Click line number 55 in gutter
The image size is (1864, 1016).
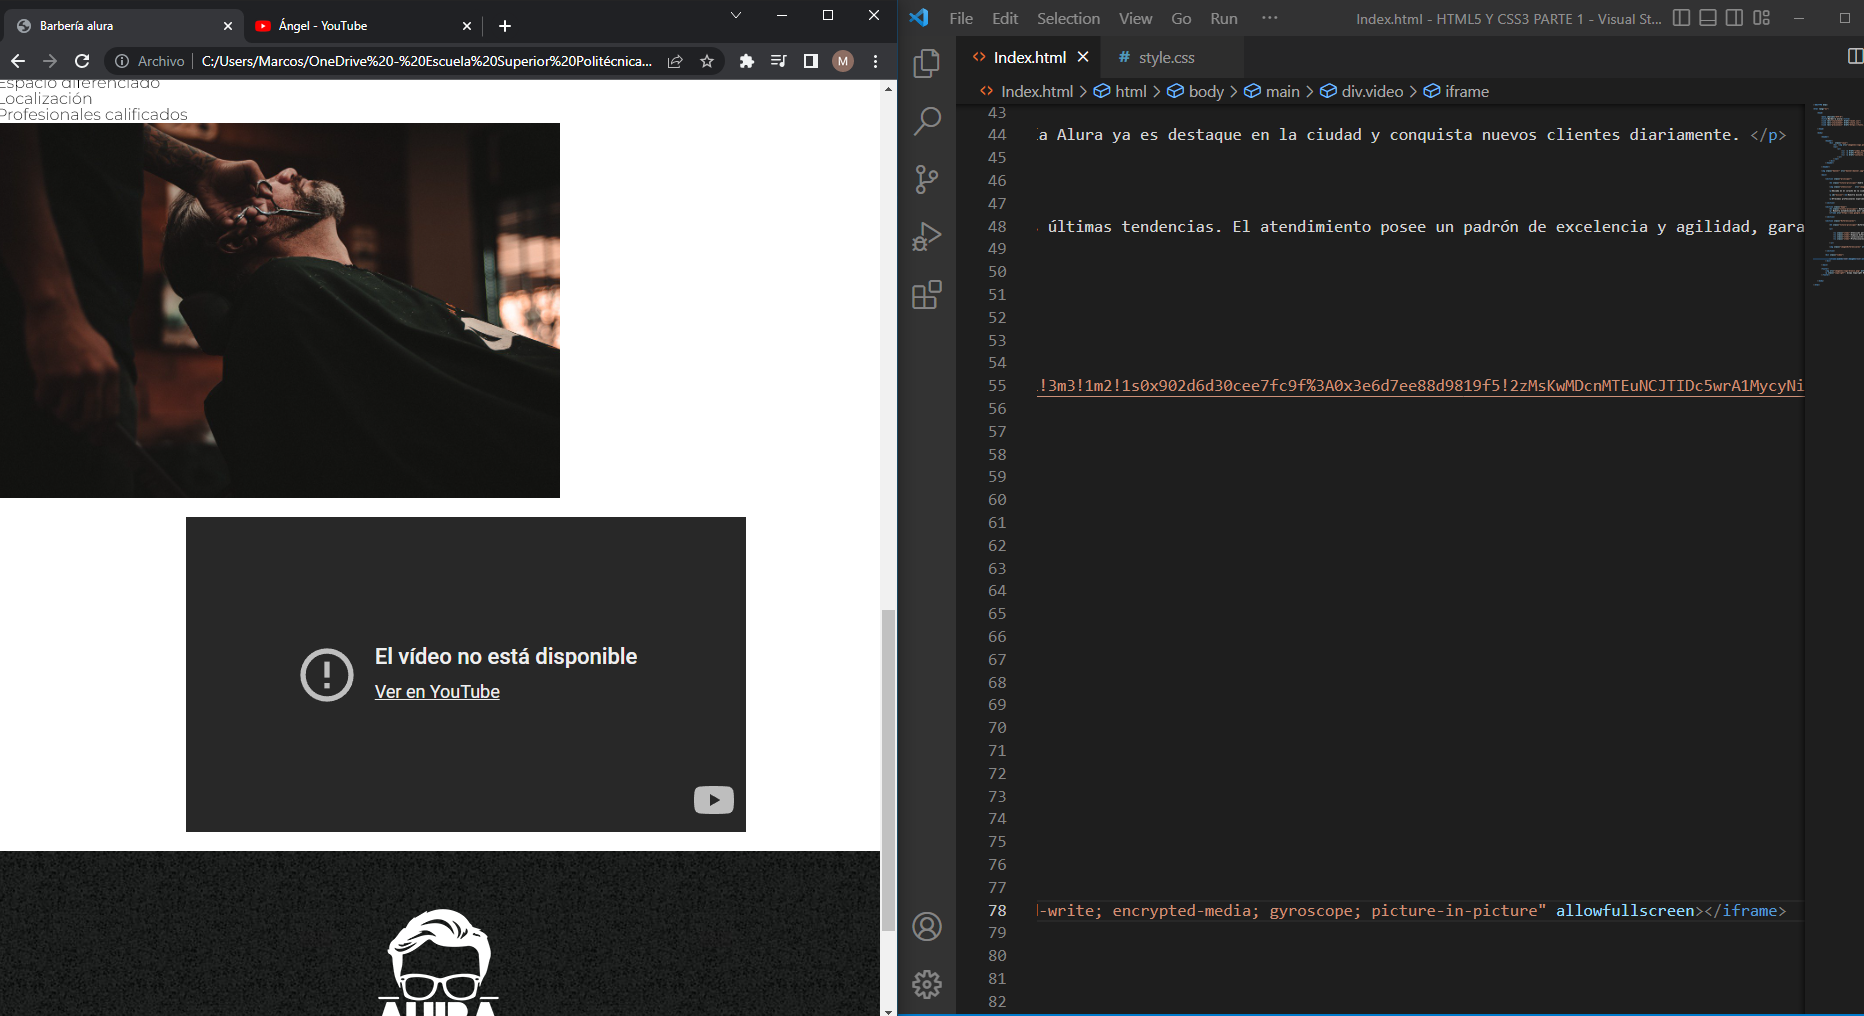click(997, 385)
